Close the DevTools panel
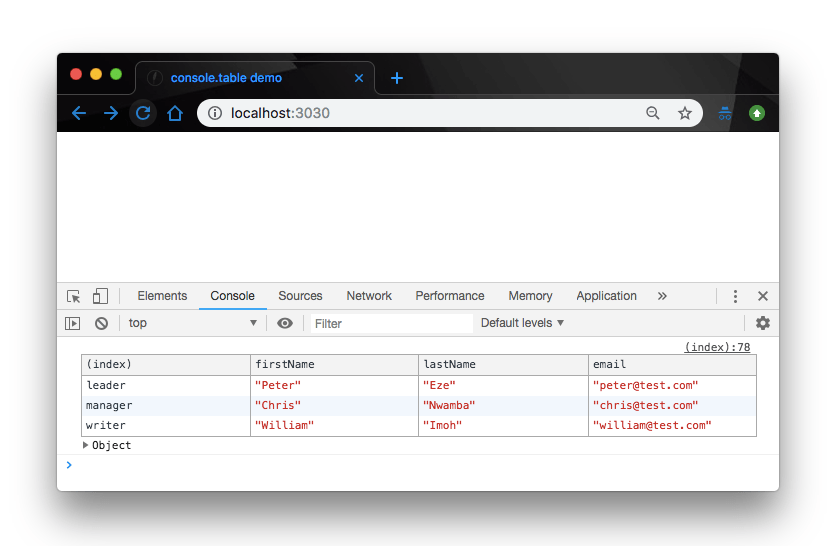839x546 pixels. point(763,296)
